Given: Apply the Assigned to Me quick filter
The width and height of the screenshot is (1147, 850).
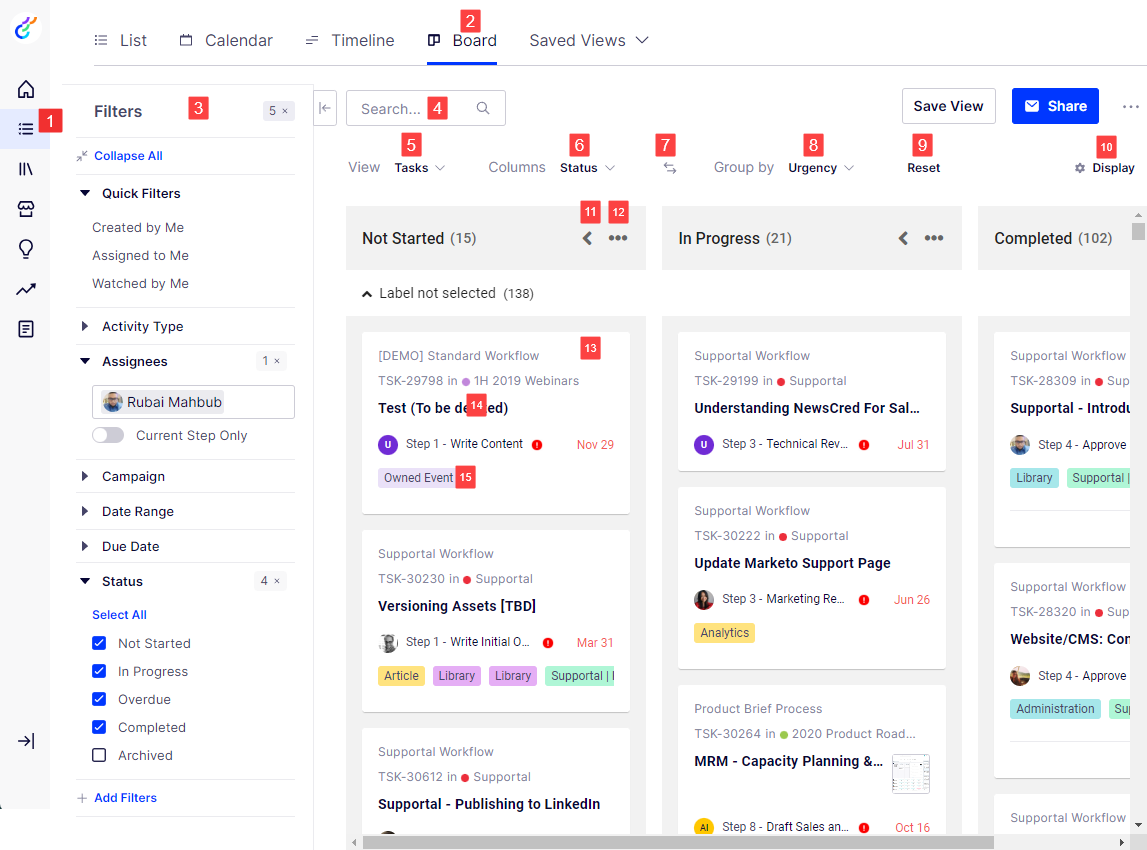Looking at the screenshot, I should click(140, 255).
